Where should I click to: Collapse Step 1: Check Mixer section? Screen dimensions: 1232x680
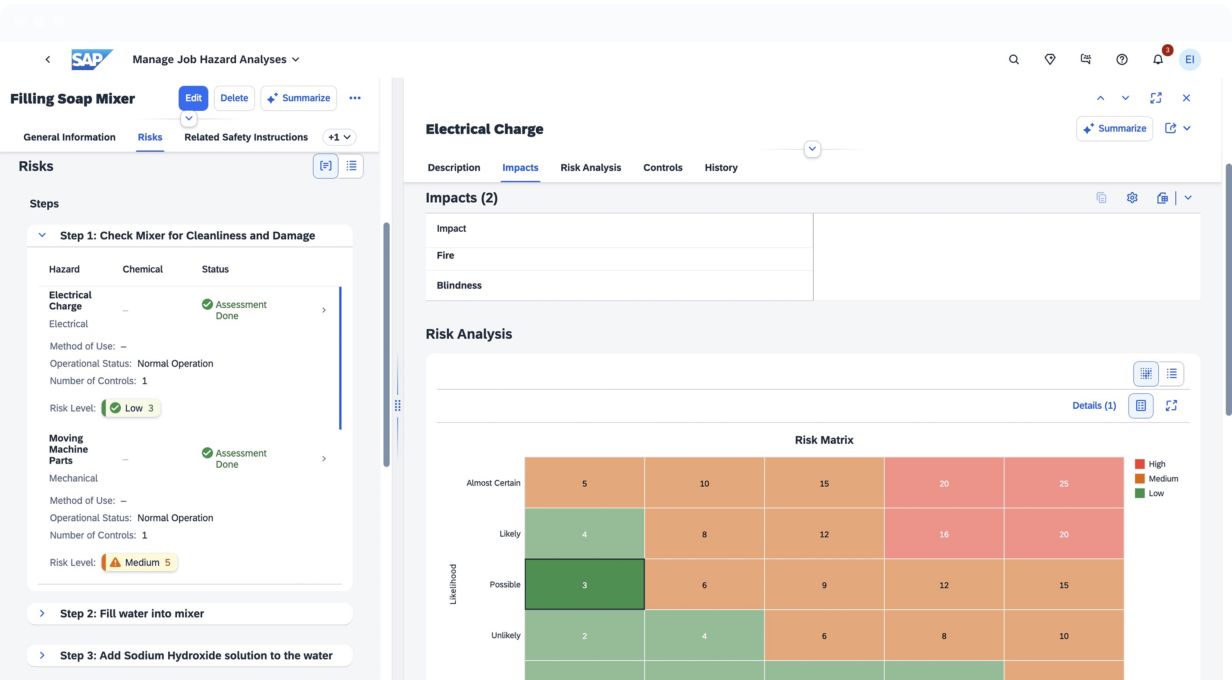(42, 236)
